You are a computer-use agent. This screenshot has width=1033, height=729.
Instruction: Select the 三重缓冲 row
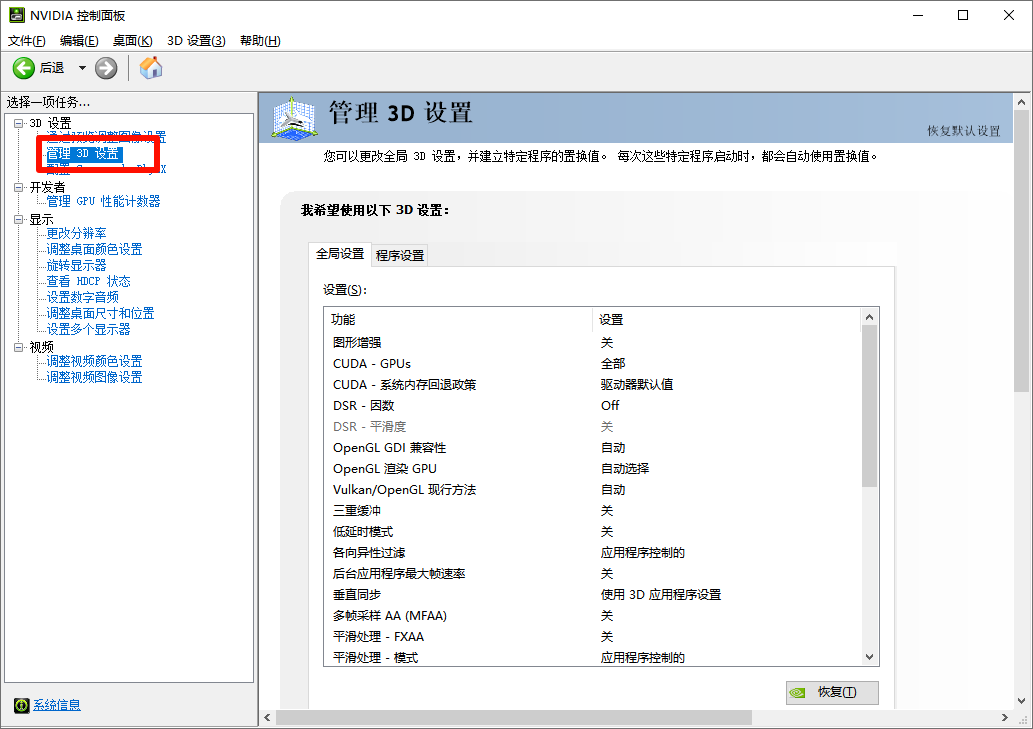pyautogui.click(x=592, y=511)
